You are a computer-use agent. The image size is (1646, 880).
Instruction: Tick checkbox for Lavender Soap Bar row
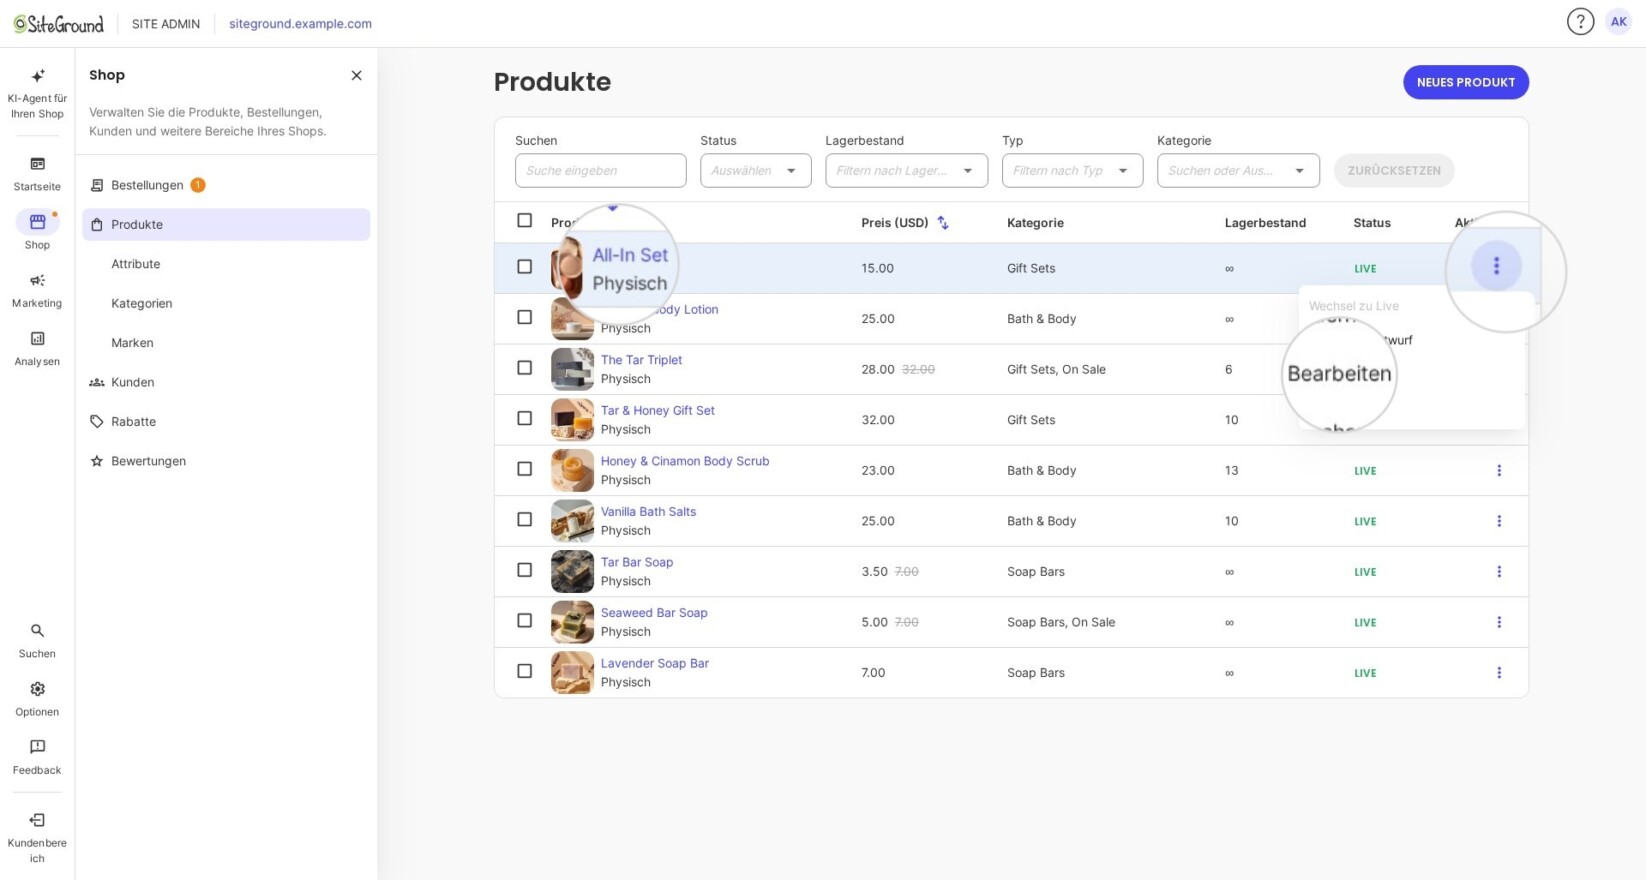click(x=524, y=671)
